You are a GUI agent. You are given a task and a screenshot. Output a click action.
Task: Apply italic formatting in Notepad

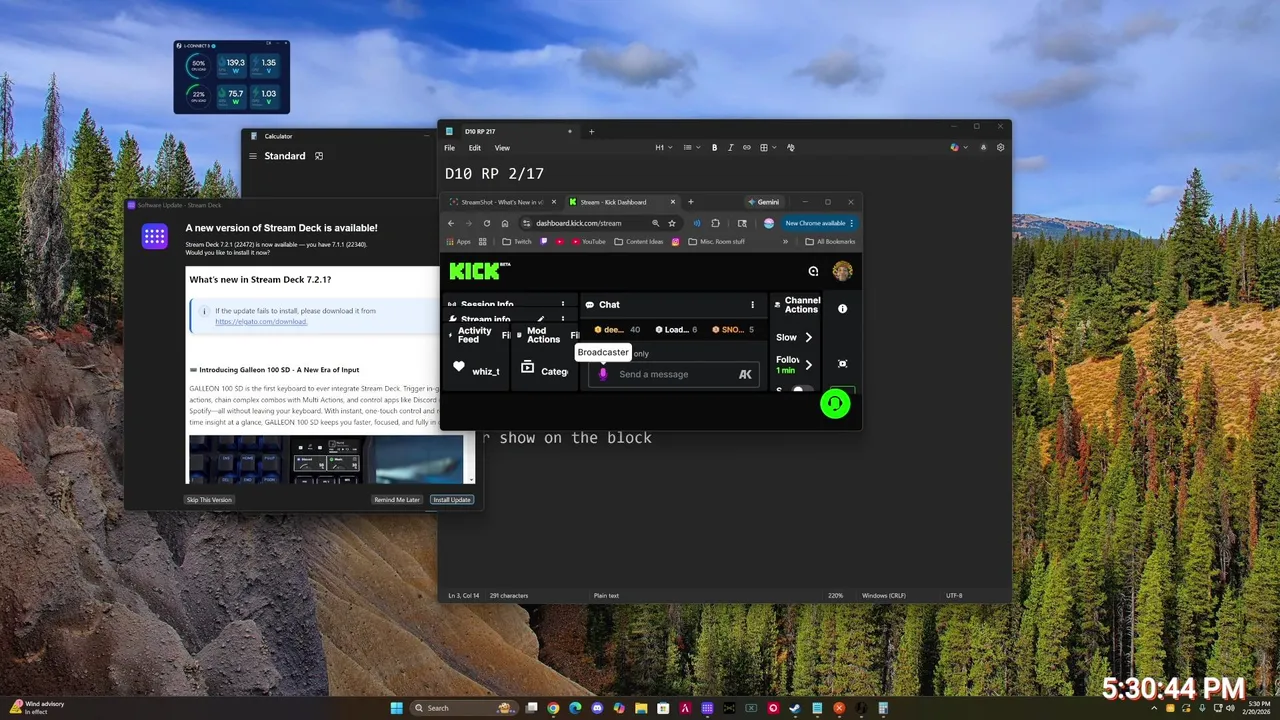[x=730, y=147]
